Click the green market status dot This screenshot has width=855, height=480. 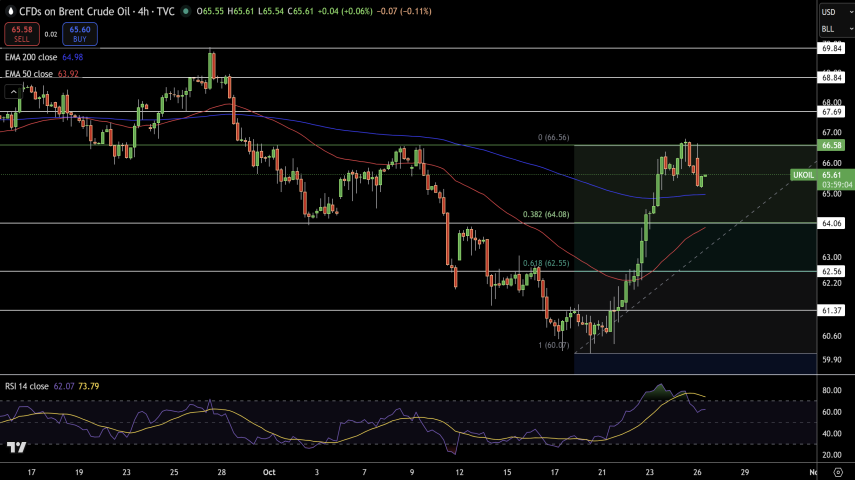pyautogui.click(x=187, y=11)
